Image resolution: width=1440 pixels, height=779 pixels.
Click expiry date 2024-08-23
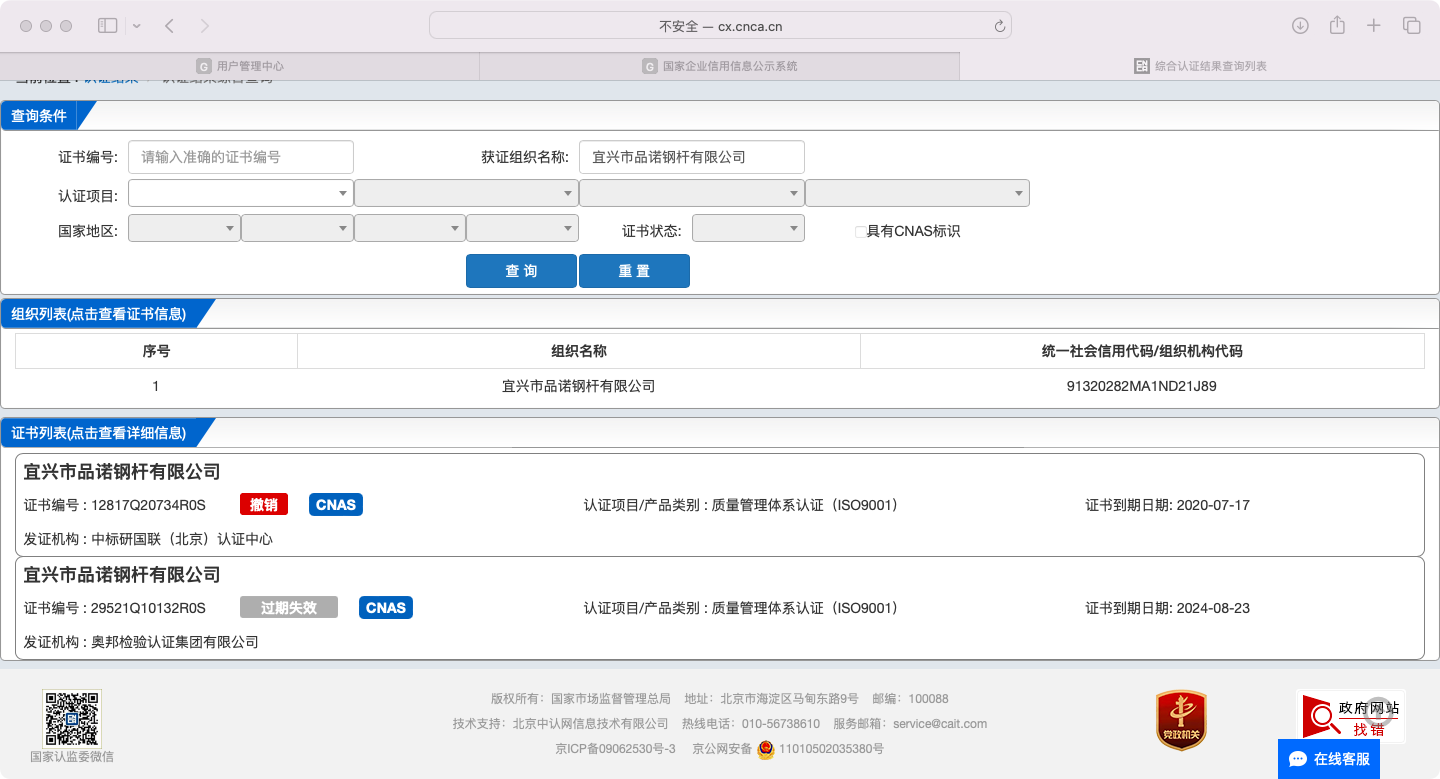point(1213,608)
